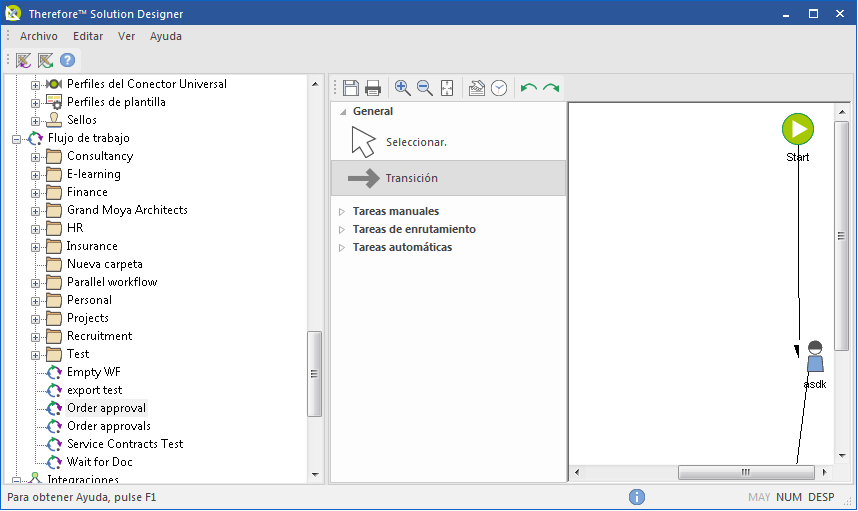The image size is (858, 511).
Task: Open workflow properties edit icon
Action: [x=477, y=88]
